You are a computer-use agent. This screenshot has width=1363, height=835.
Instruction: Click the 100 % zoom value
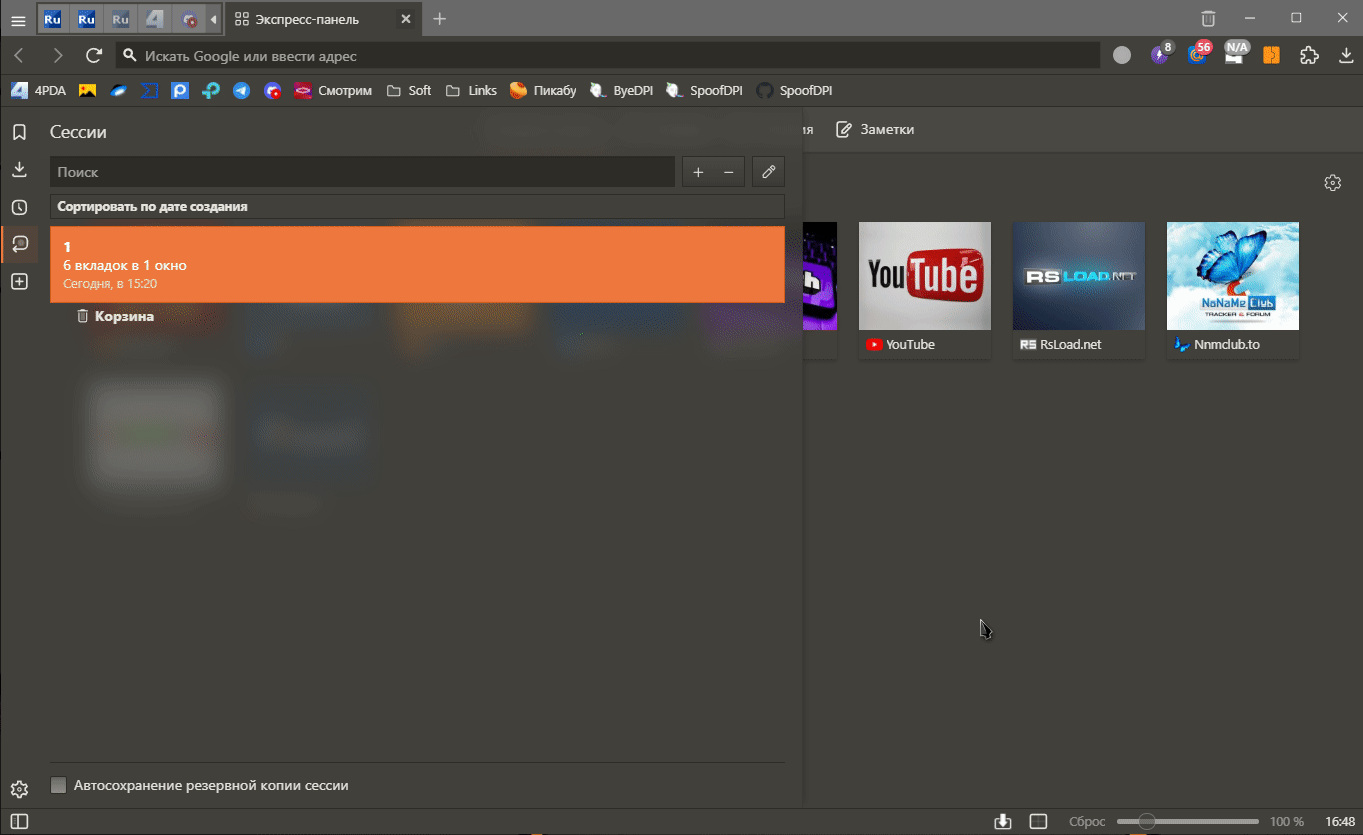[1287, 822]
